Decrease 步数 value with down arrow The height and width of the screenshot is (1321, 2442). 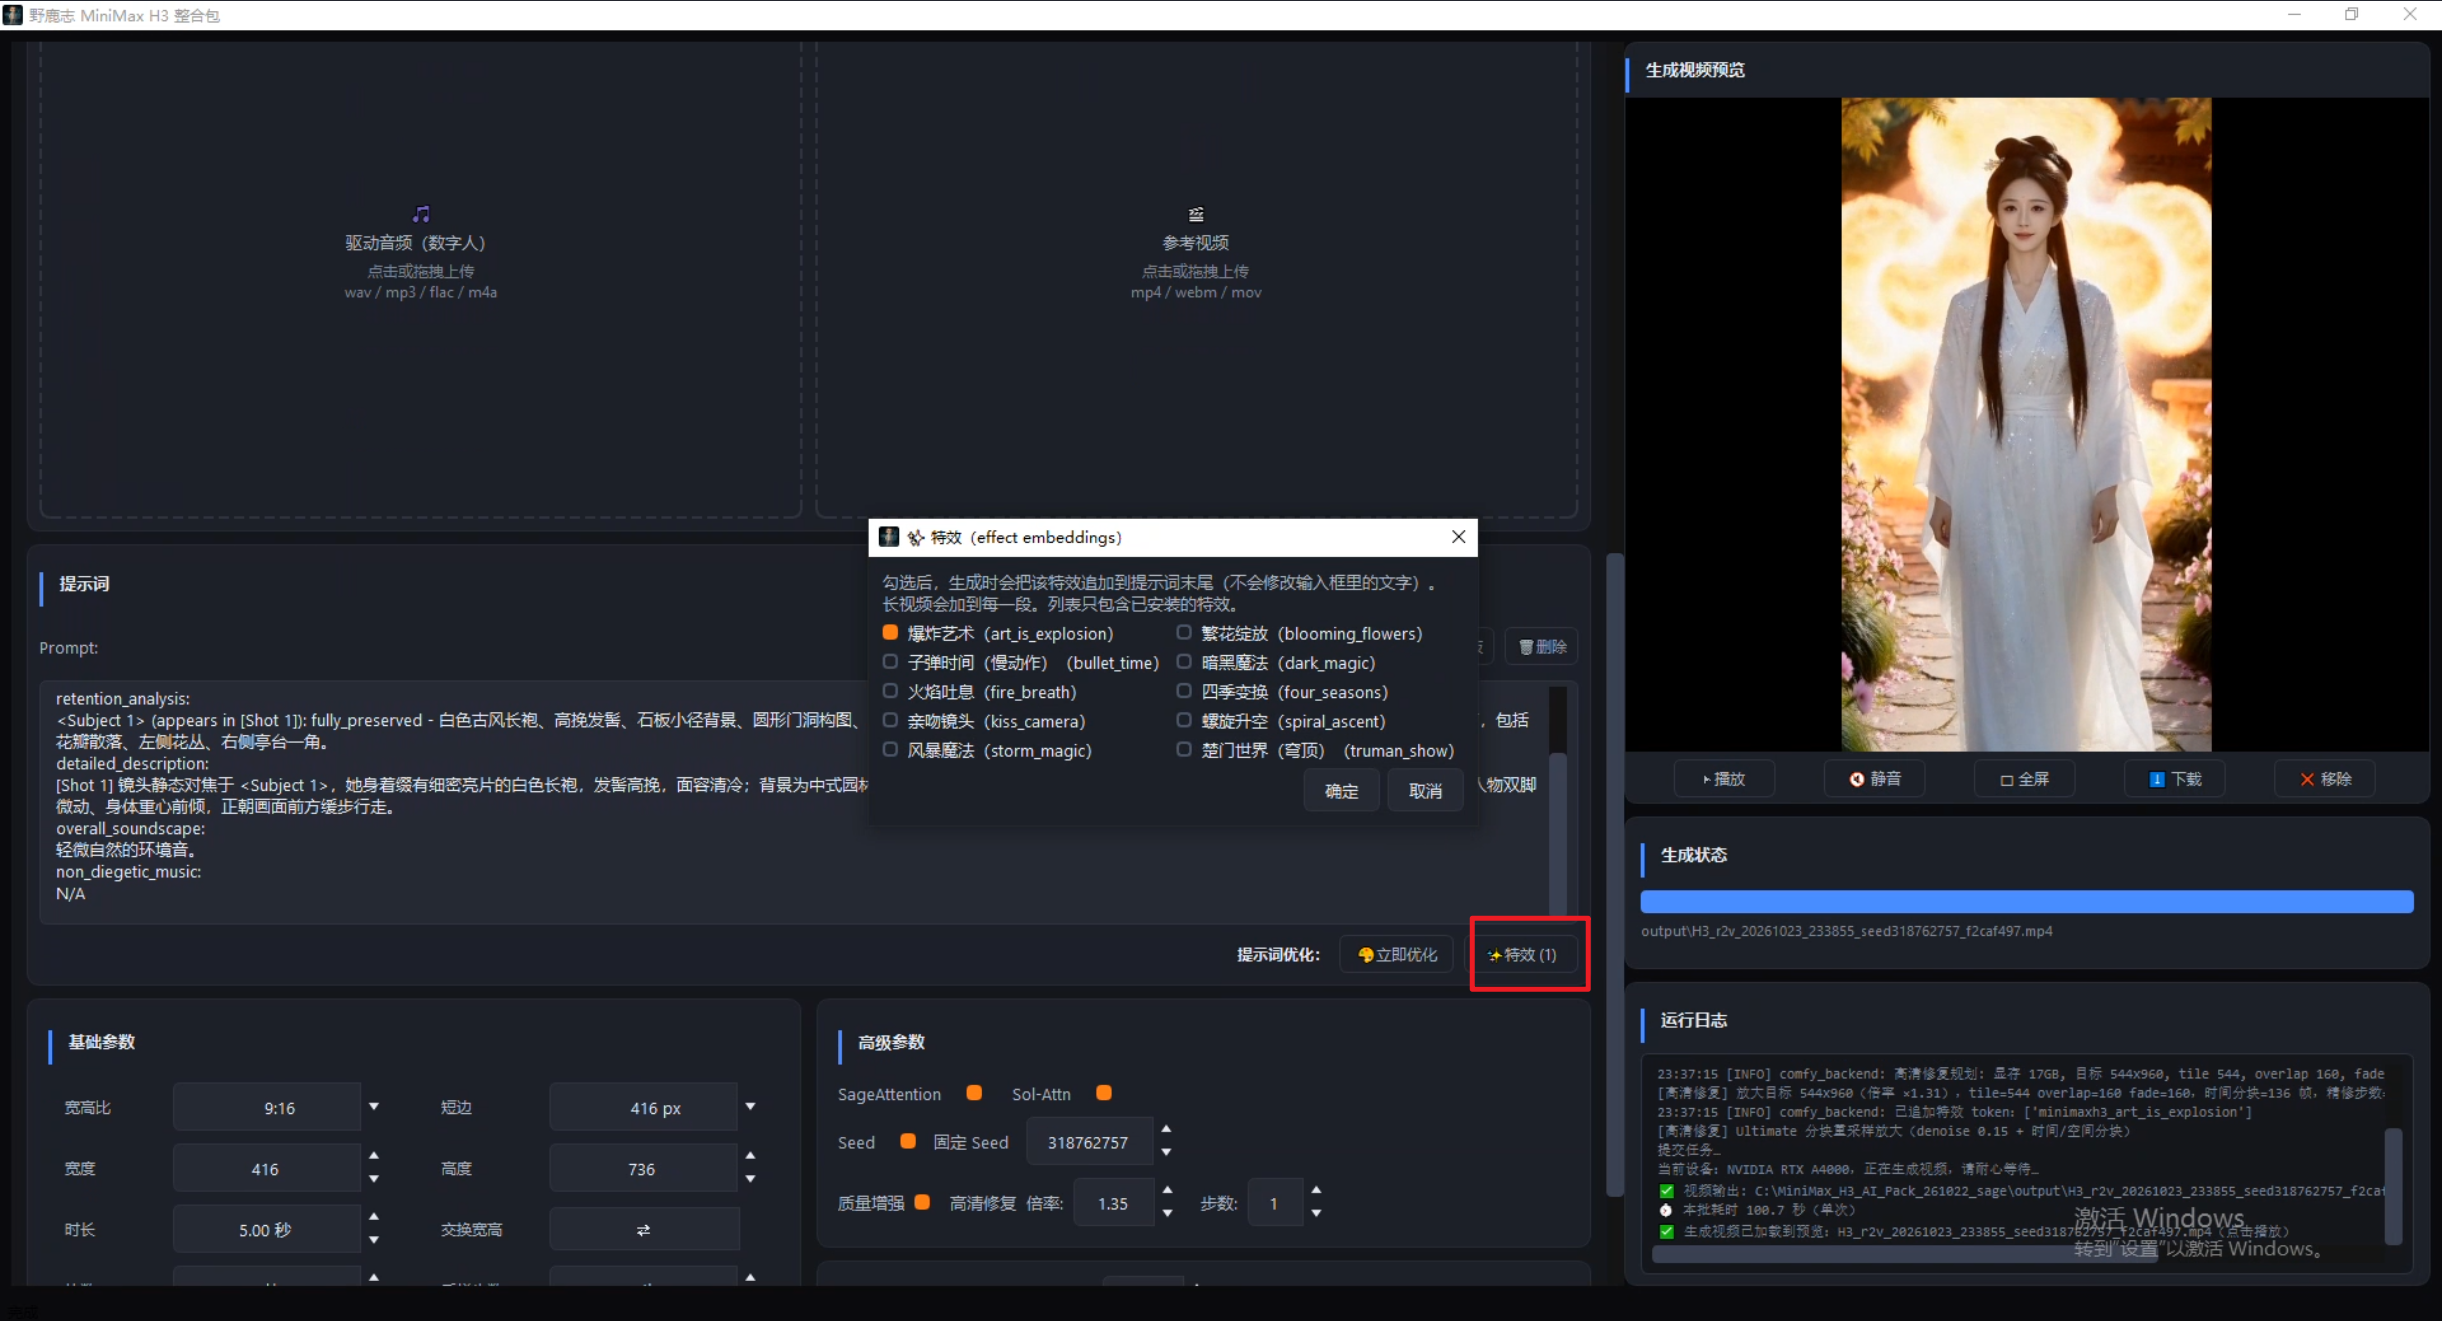click(x=1316, y=1214)
